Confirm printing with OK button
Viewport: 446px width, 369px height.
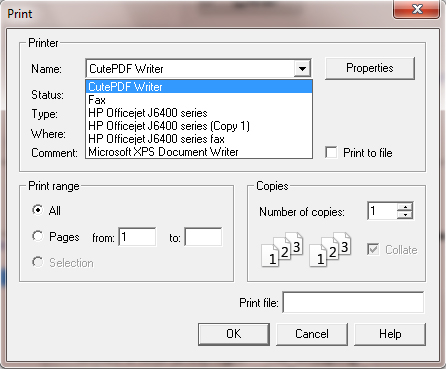click(x=234, y=334)
